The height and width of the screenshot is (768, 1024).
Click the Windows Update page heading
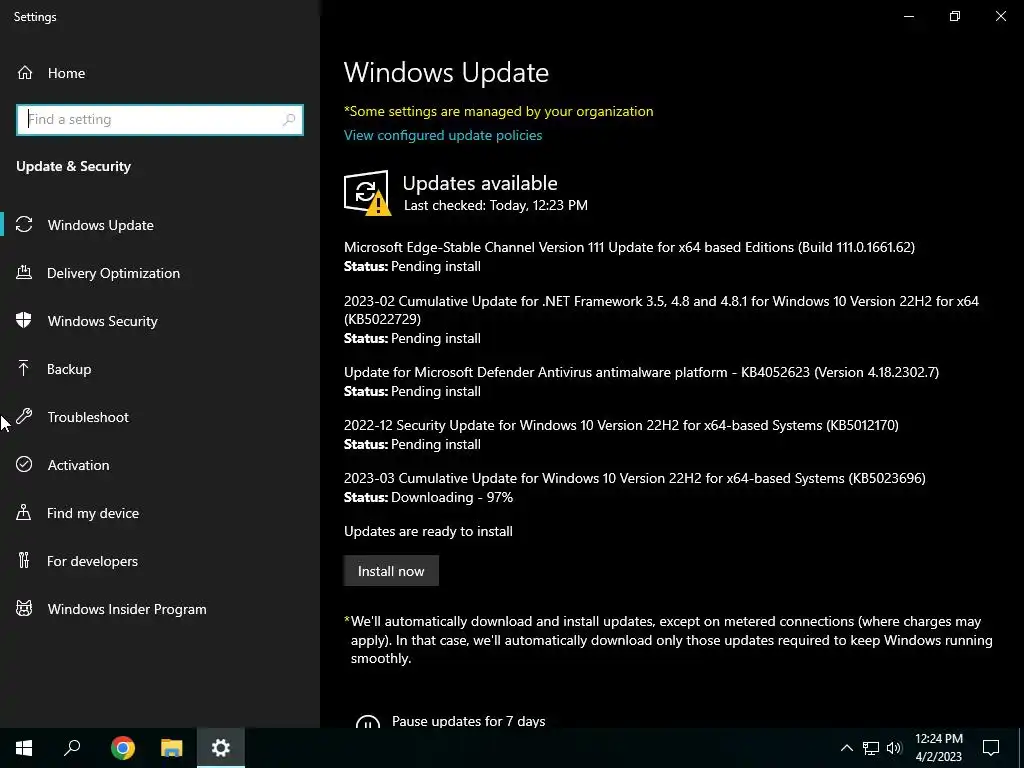click(446, 72)
